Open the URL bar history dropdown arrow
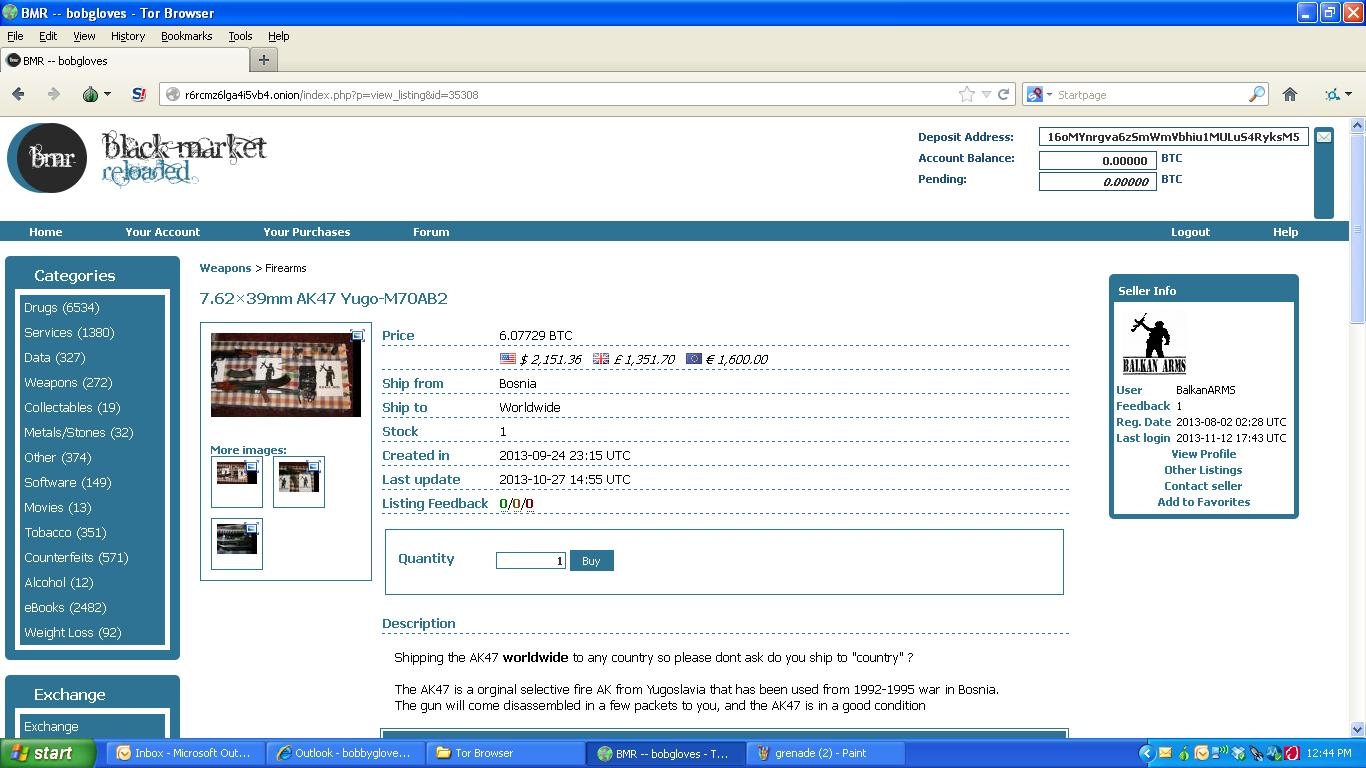 [986, 94]
